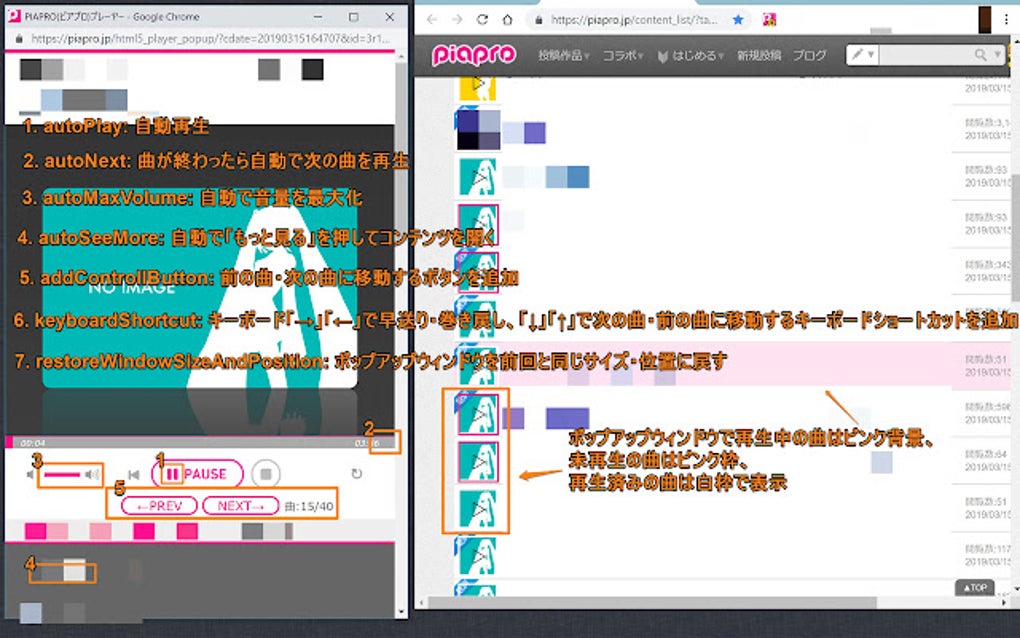Expand the はじめる dropdown menu
Image resolution: width=1020 pixels, height=638 pixels.
[x=693, y=54]
